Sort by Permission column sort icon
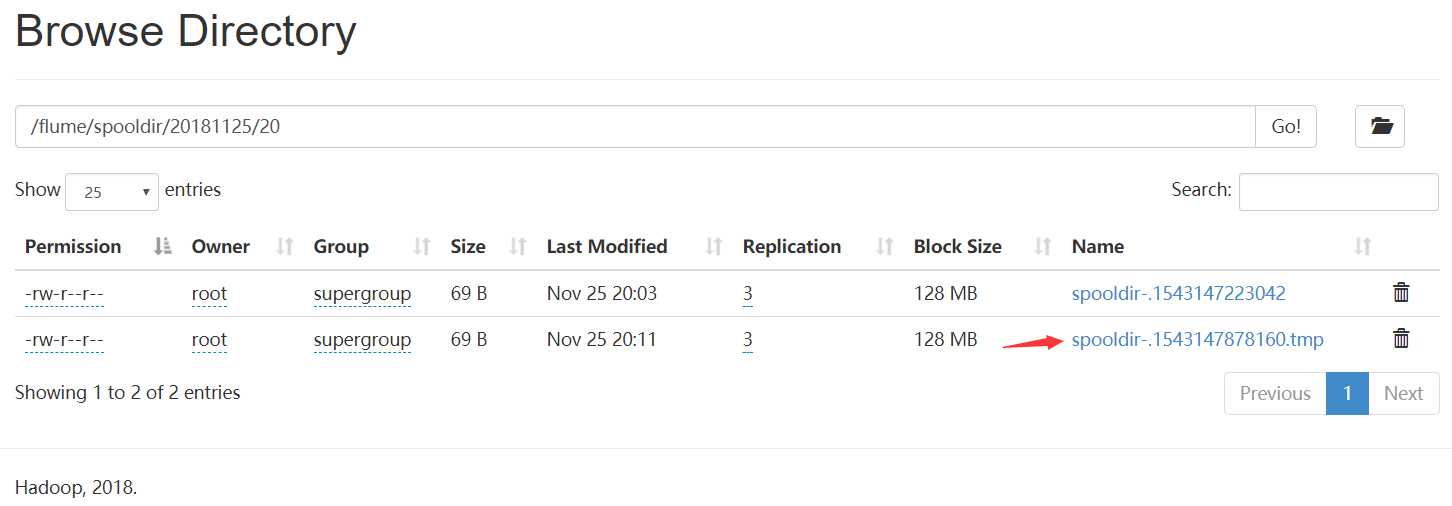 tap(164, 246)
